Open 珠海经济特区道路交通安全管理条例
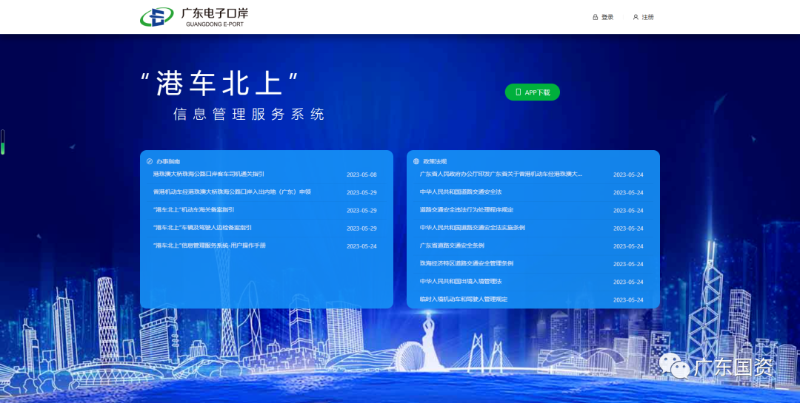The height and width of the screenshot is (403, 800). [466, 263]
